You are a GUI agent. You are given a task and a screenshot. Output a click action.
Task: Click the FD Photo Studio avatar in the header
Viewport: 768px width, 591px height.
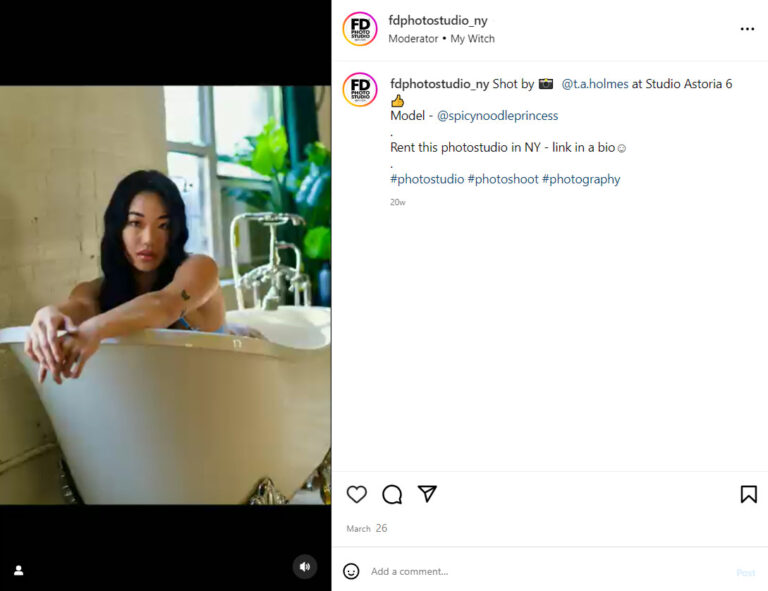[360, 29]
